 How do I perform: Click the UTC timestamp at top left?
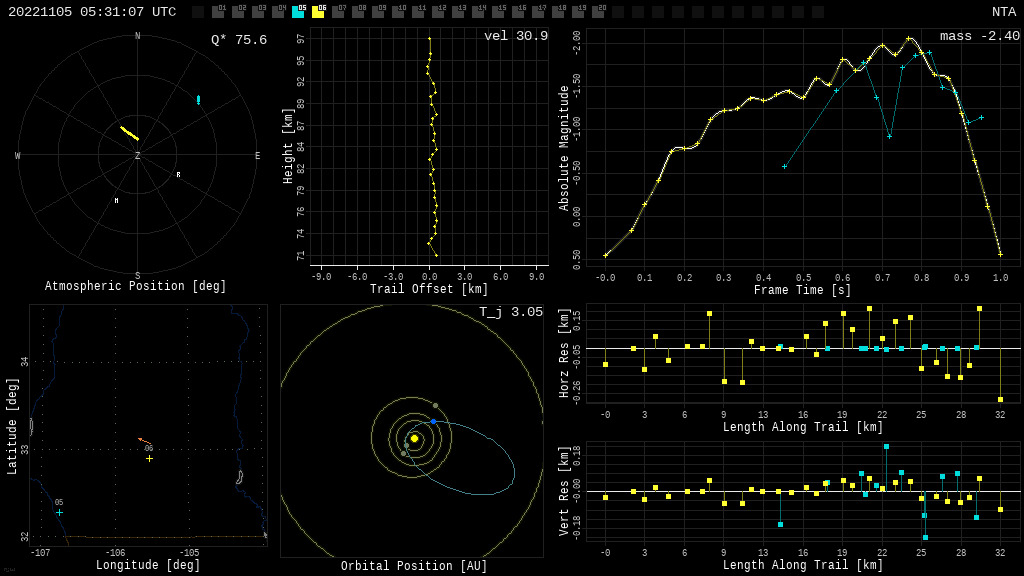[x=92, y=12]
